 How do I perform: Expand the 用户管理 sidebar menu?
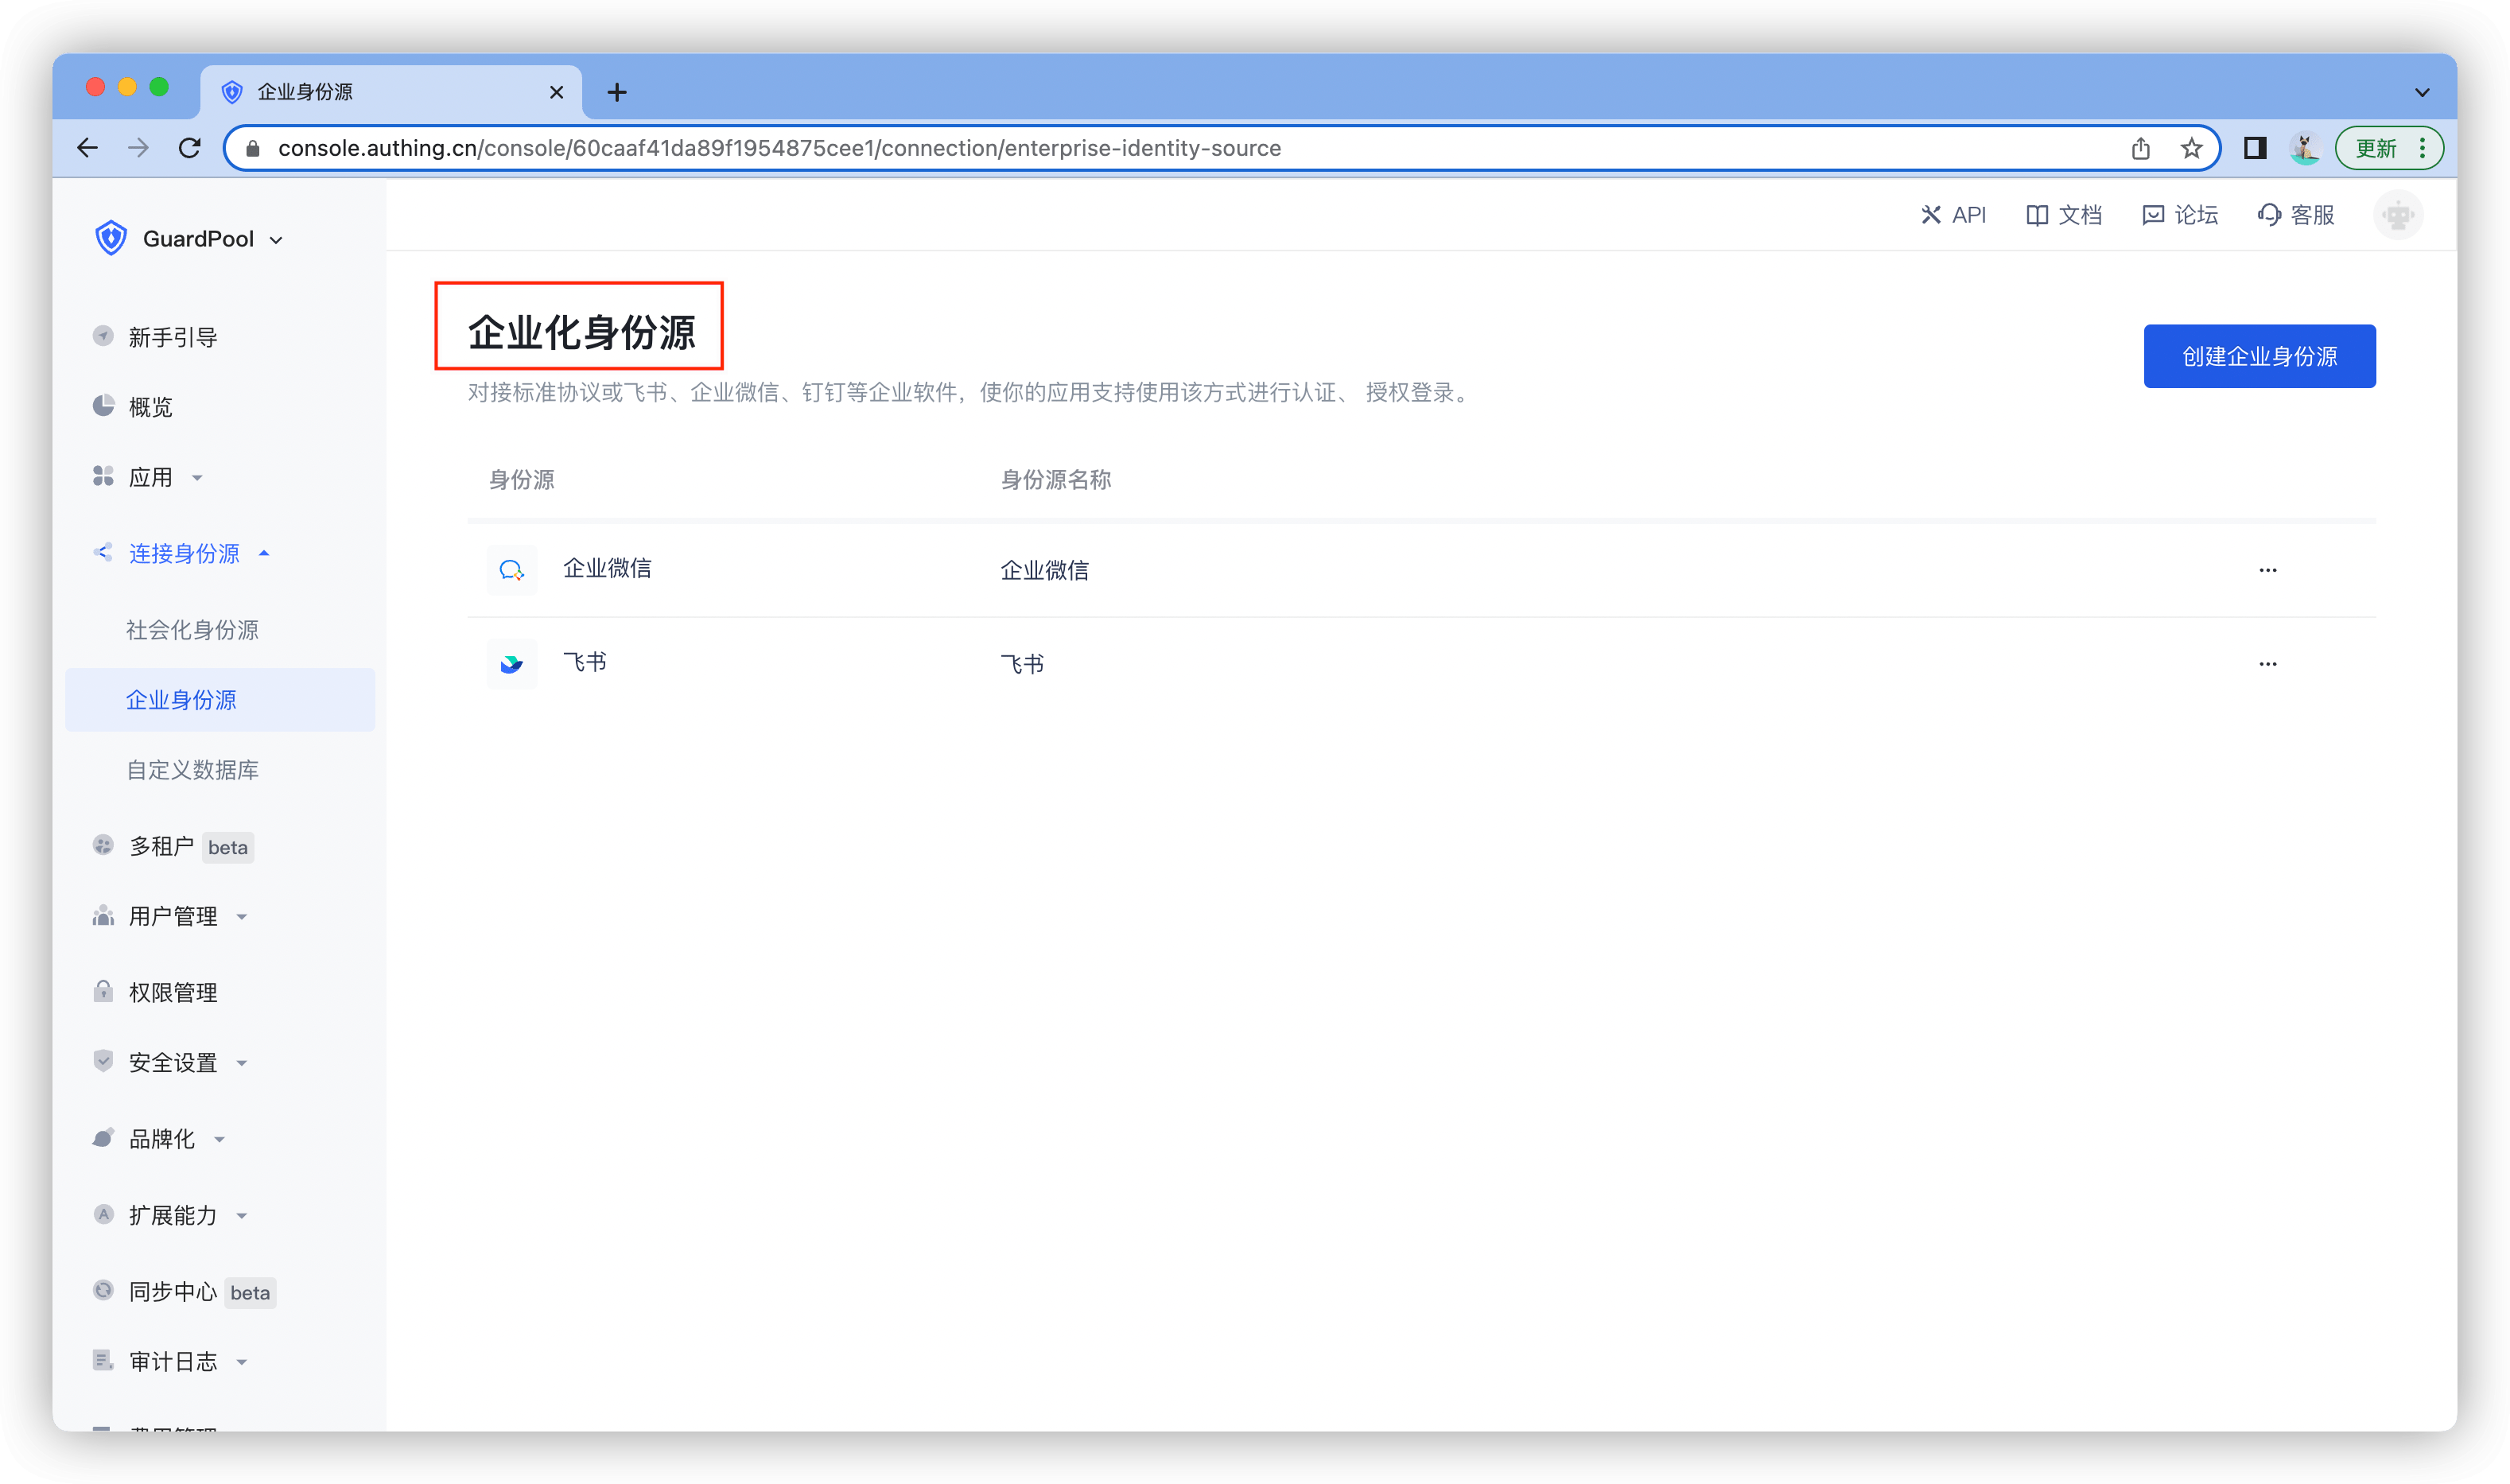[x=172, y=916]
